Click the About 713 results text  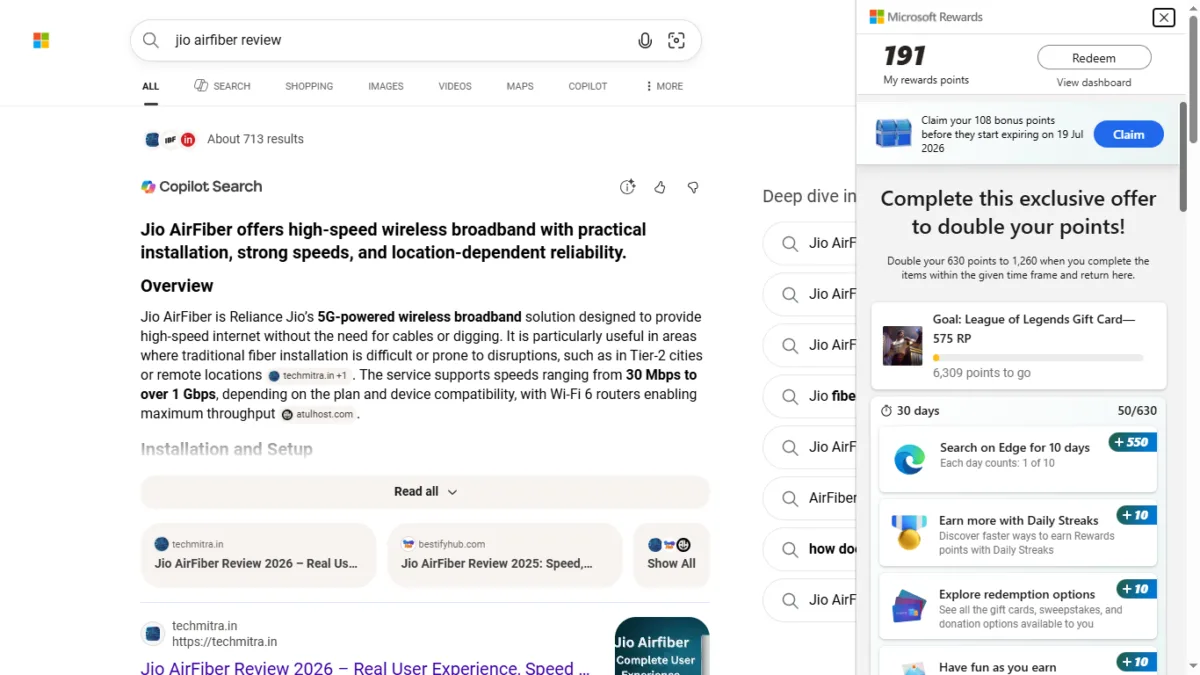tap(255, 140)
